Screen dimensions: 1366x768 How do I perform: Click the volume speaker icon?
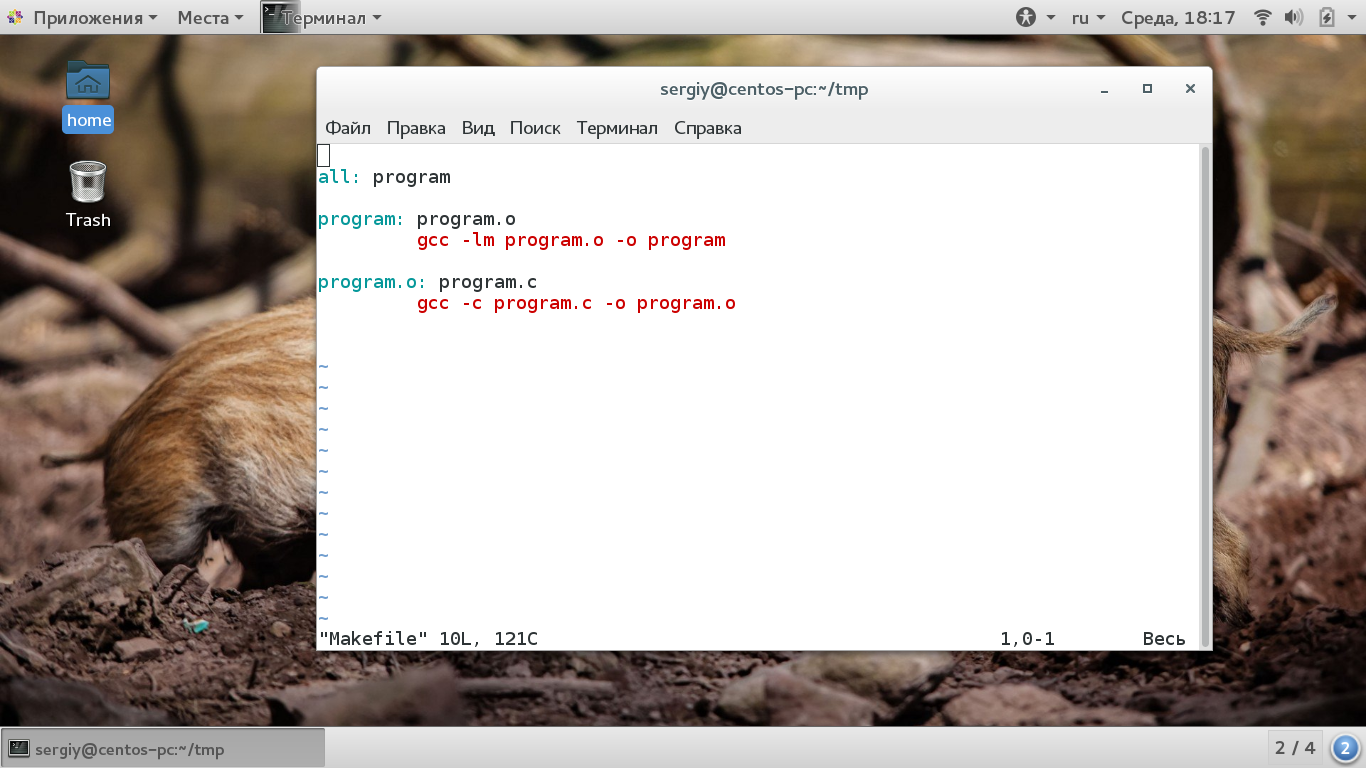coord(1293,17)
